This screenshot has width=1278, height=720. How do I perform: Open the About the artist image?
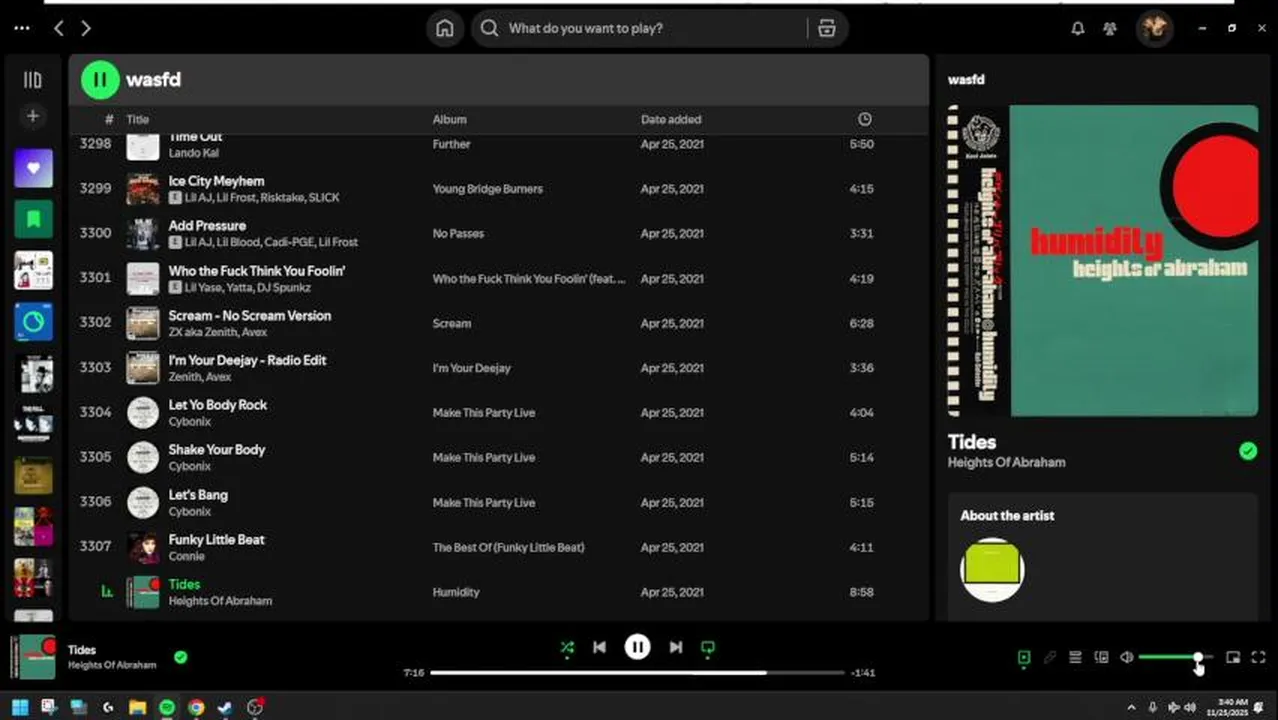tap(992, 570)
